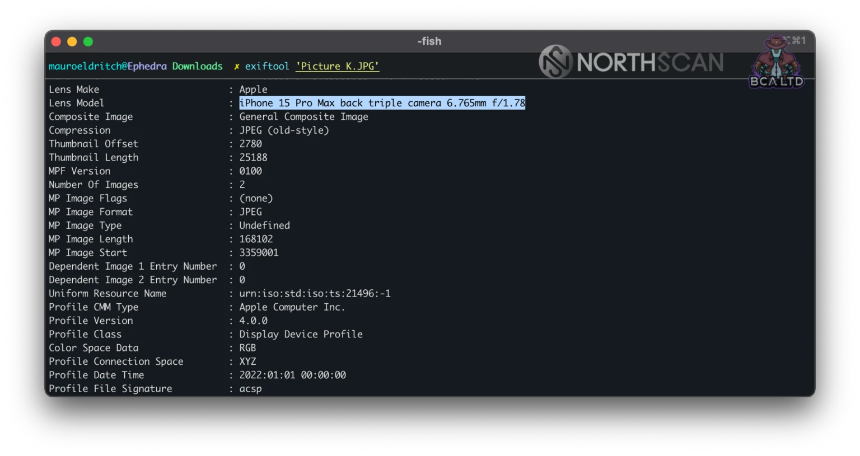Click the Downloads directory in the prompt

[197, 66]
